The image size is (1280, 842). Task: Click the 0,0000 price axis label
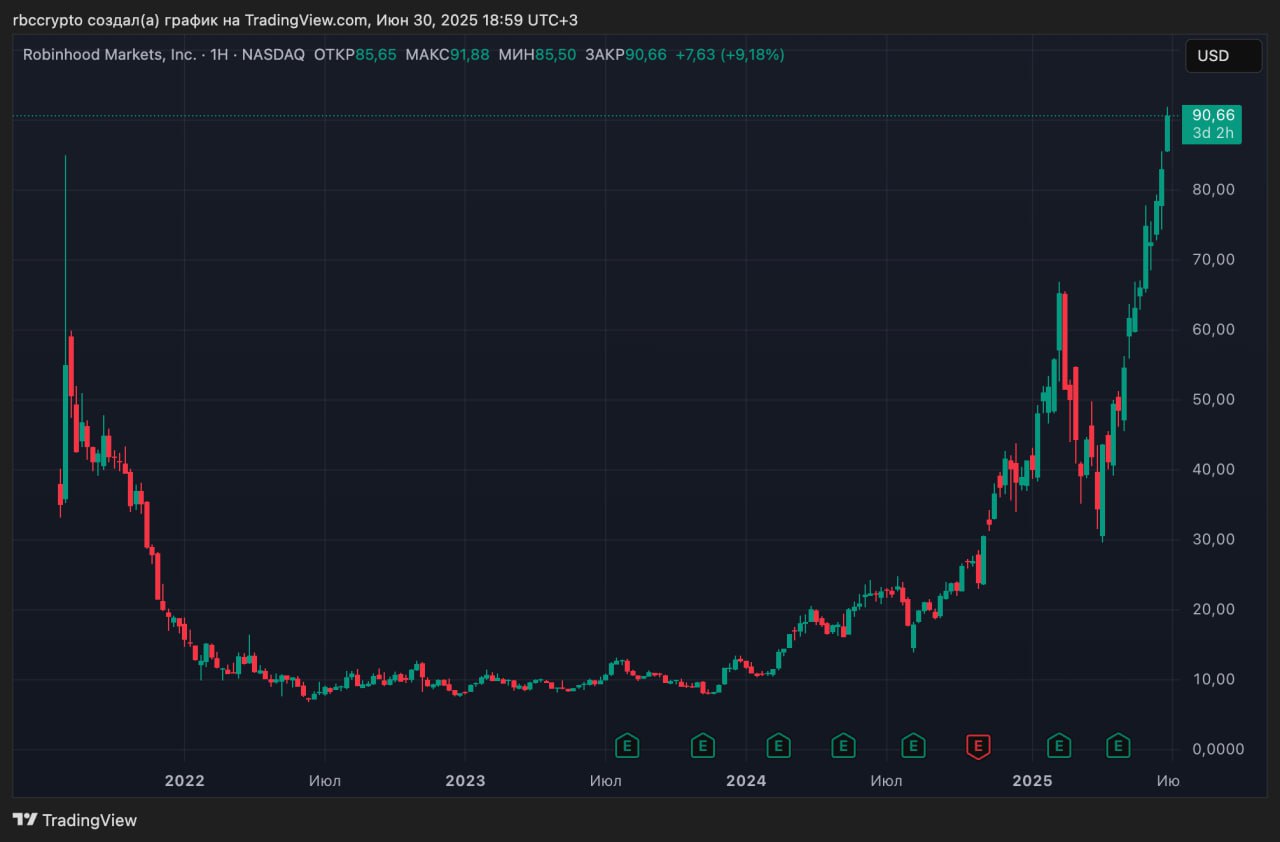[1218, 749]
